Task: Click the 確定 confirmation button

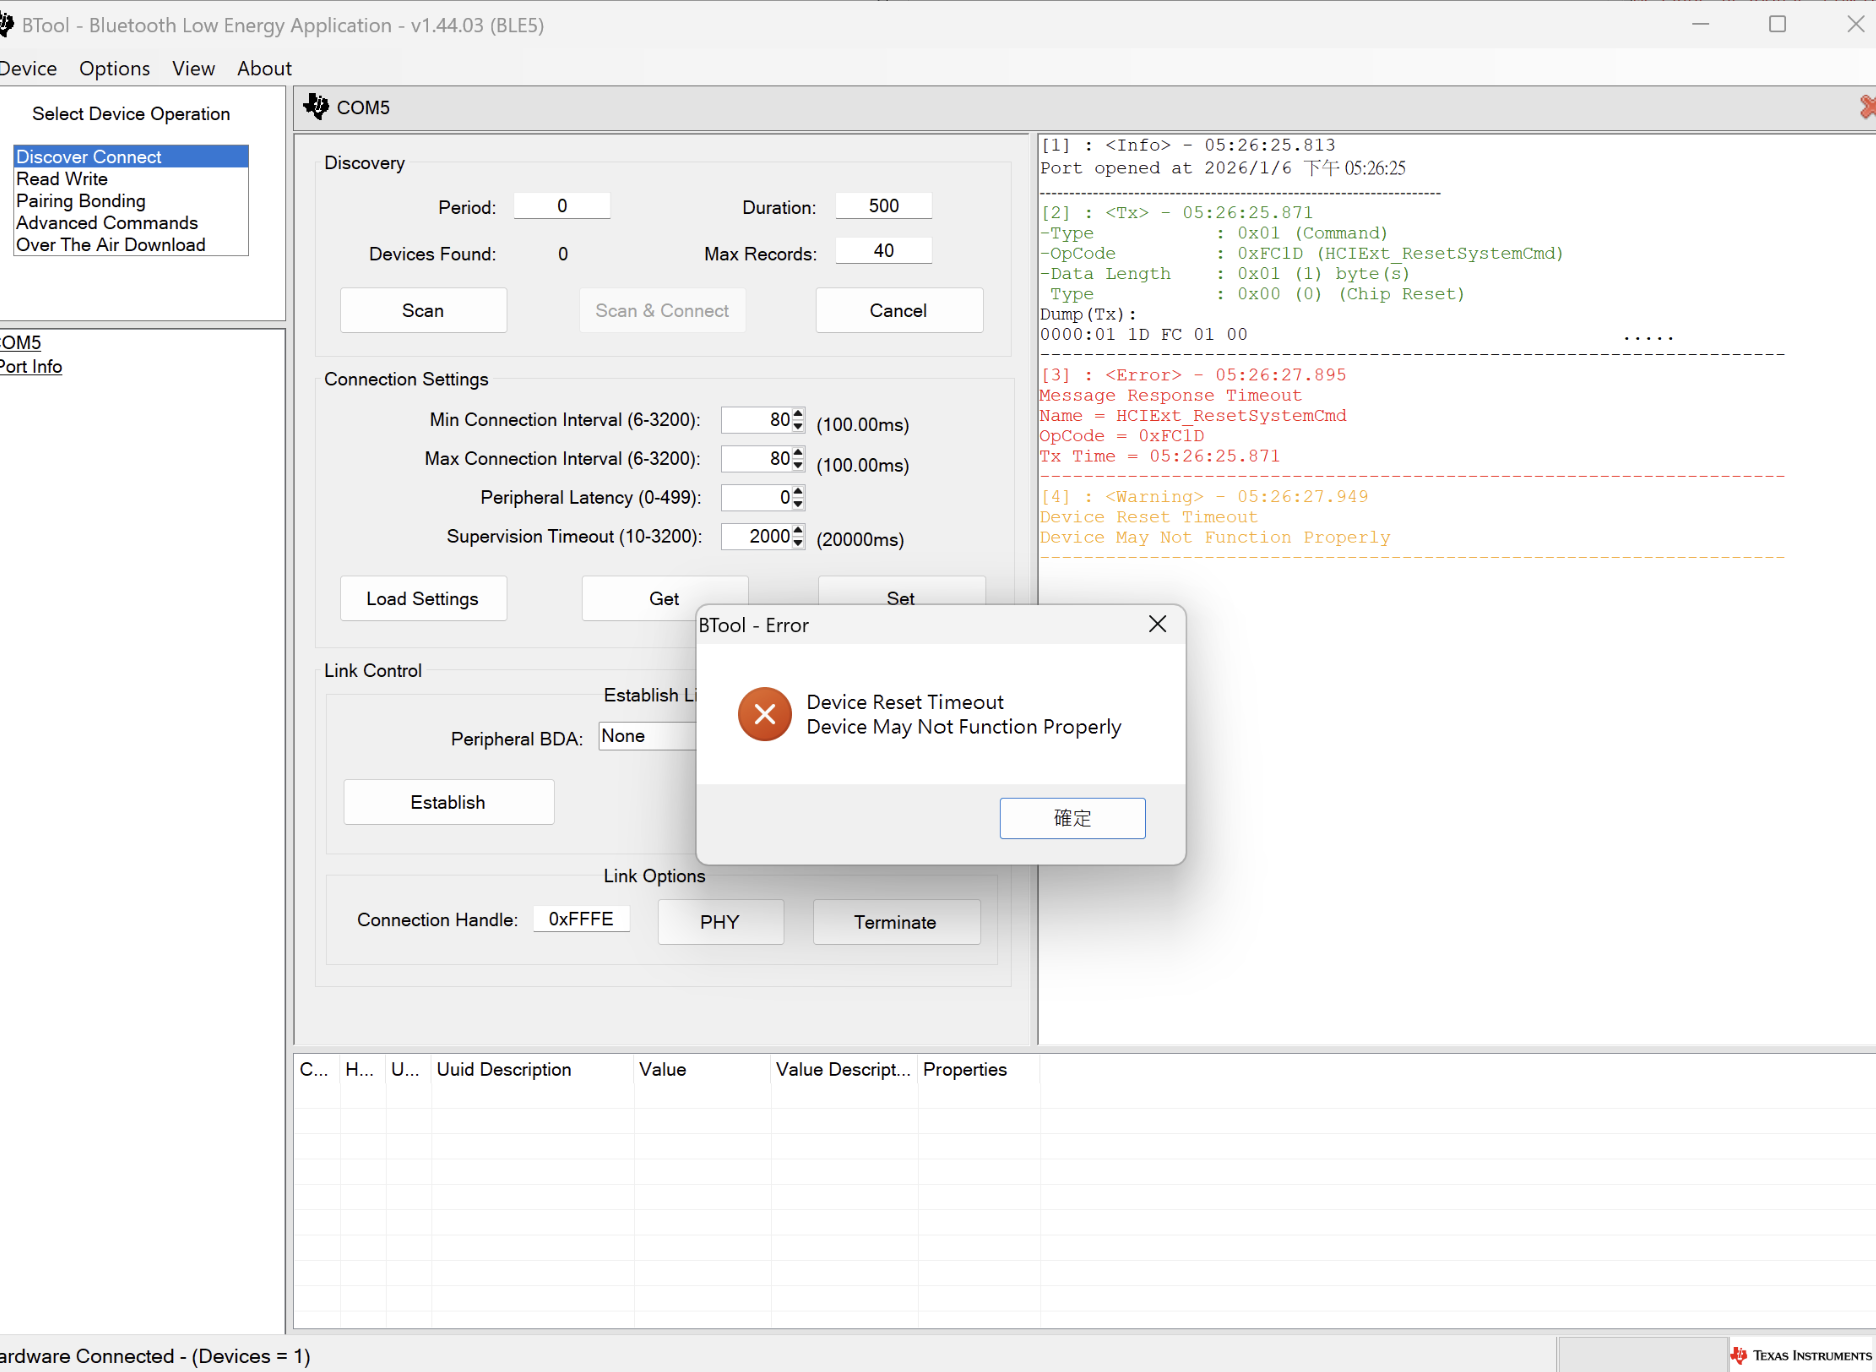Action: click(x=1072, y=818)
